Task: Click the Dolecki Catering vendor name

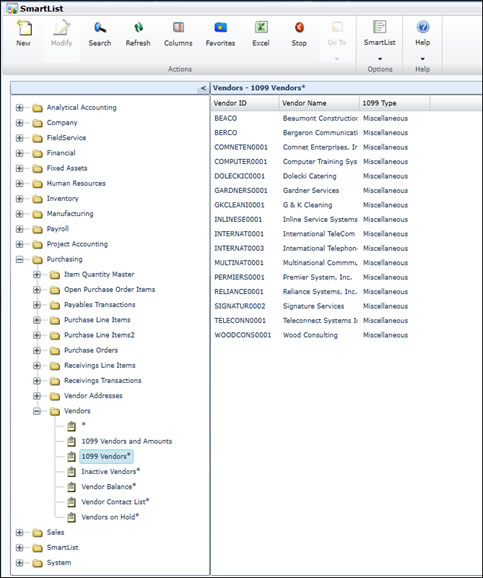Action: coord(310,176)
